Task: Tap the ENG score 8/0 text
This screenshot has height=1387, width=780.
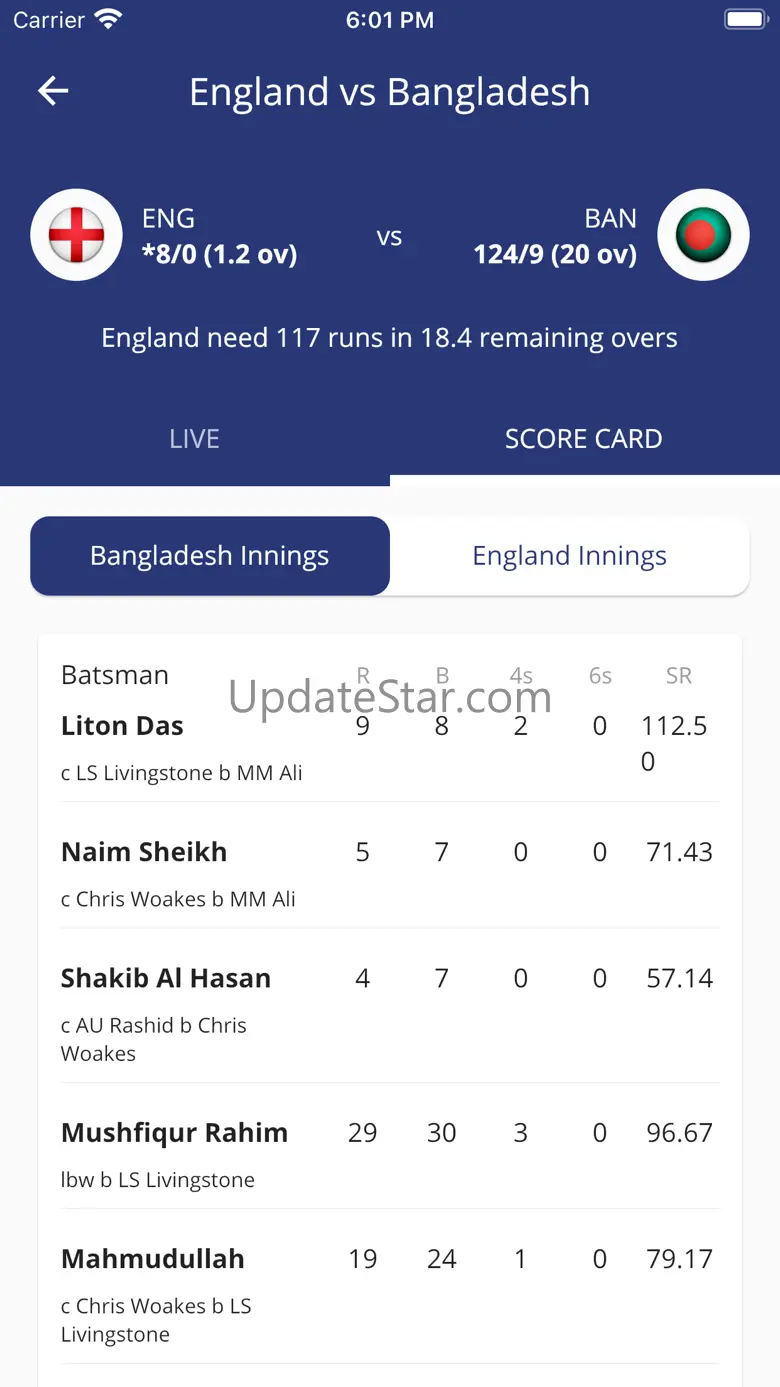Action: click(x=220, y=254)
